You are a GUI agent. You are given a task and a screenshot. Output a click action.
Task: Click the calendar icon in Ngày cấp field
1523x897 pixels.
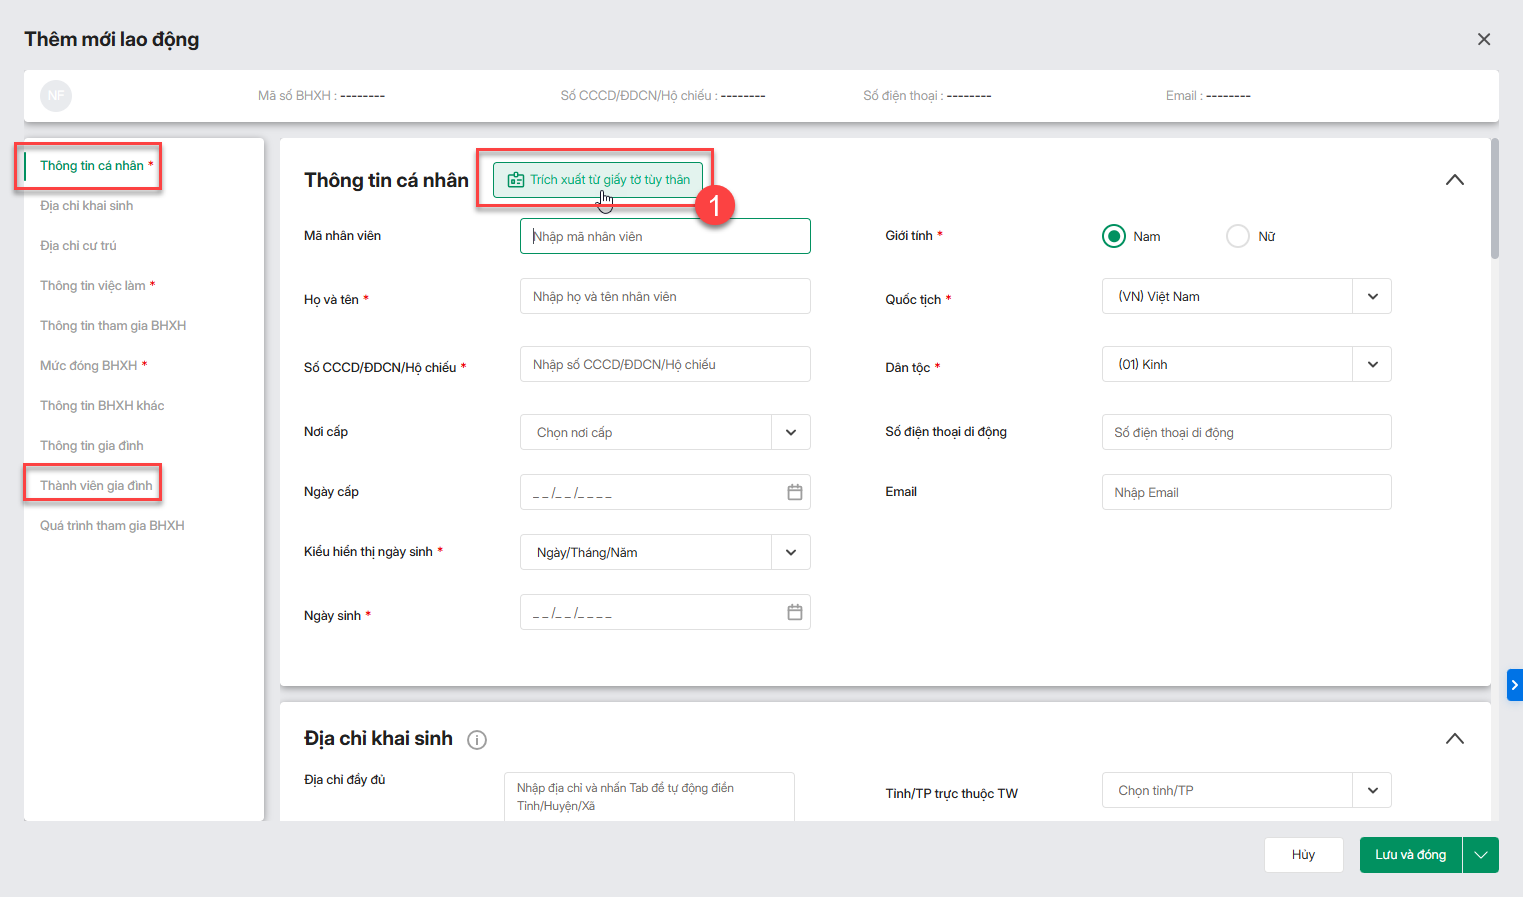click(794, 492)
